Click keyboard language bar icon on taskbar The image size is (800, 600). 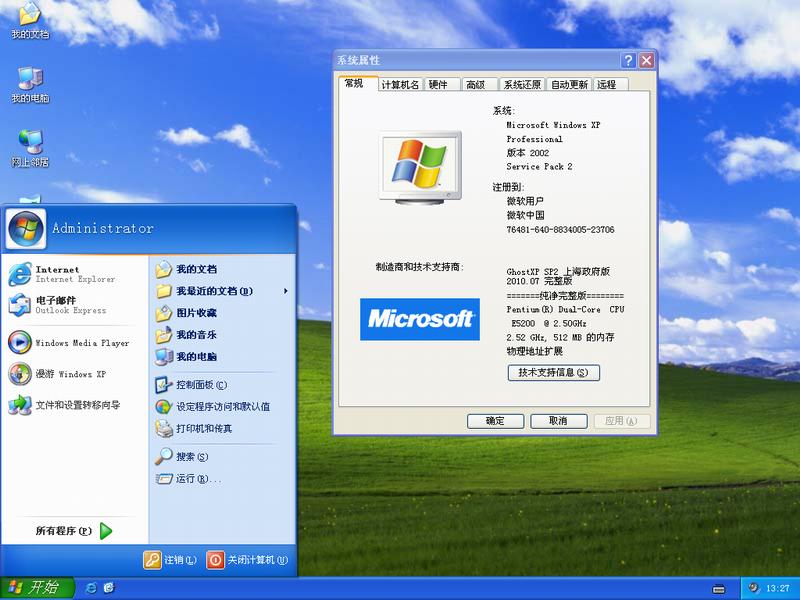(x=718, y=589)
